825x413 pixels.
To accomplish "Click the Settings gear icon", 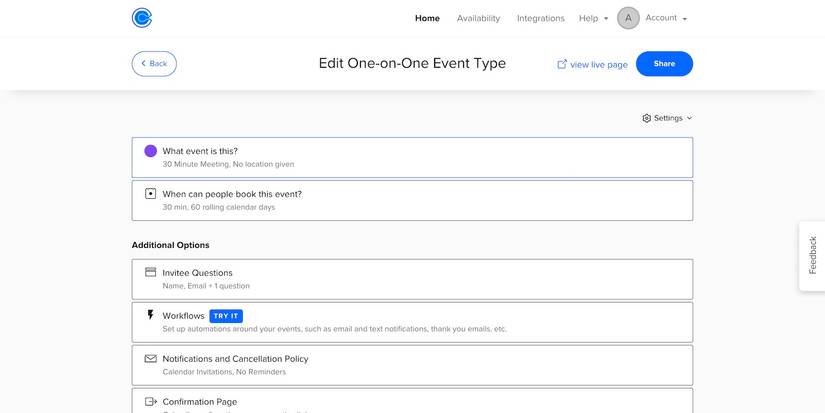I will [x=647, y=118].
